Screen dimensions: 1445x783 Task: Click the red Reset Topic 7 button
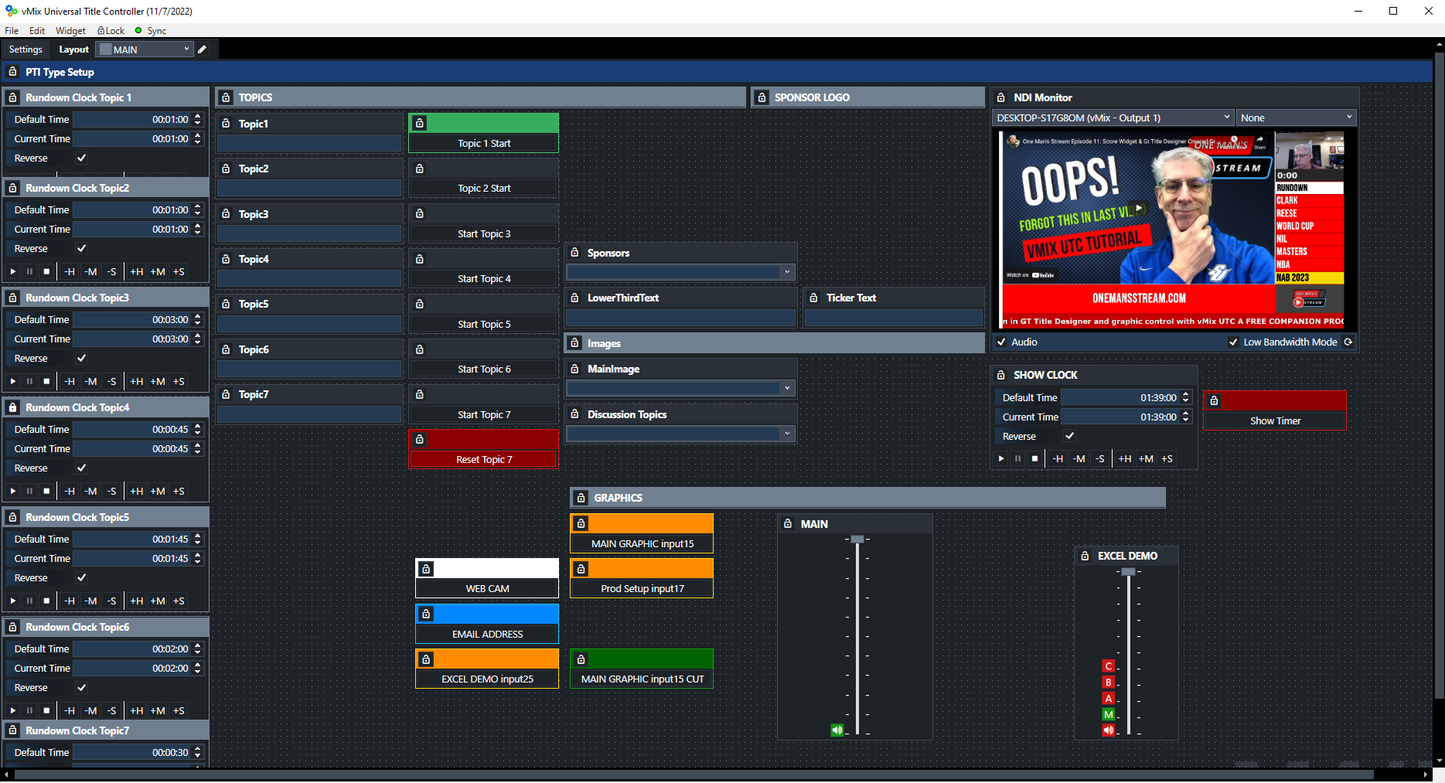(x=483, y=459)
